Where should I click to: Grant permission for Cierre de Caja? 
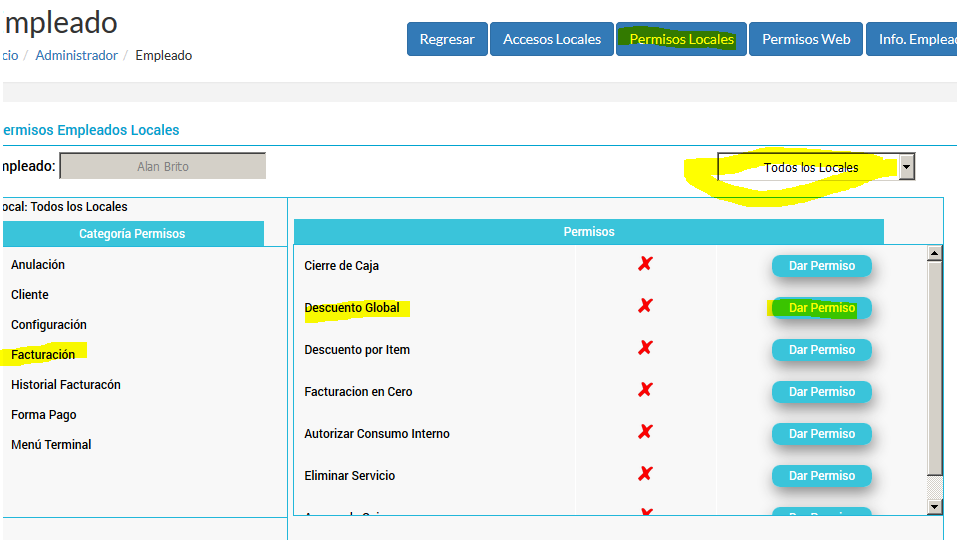click(x=822, y=266)
